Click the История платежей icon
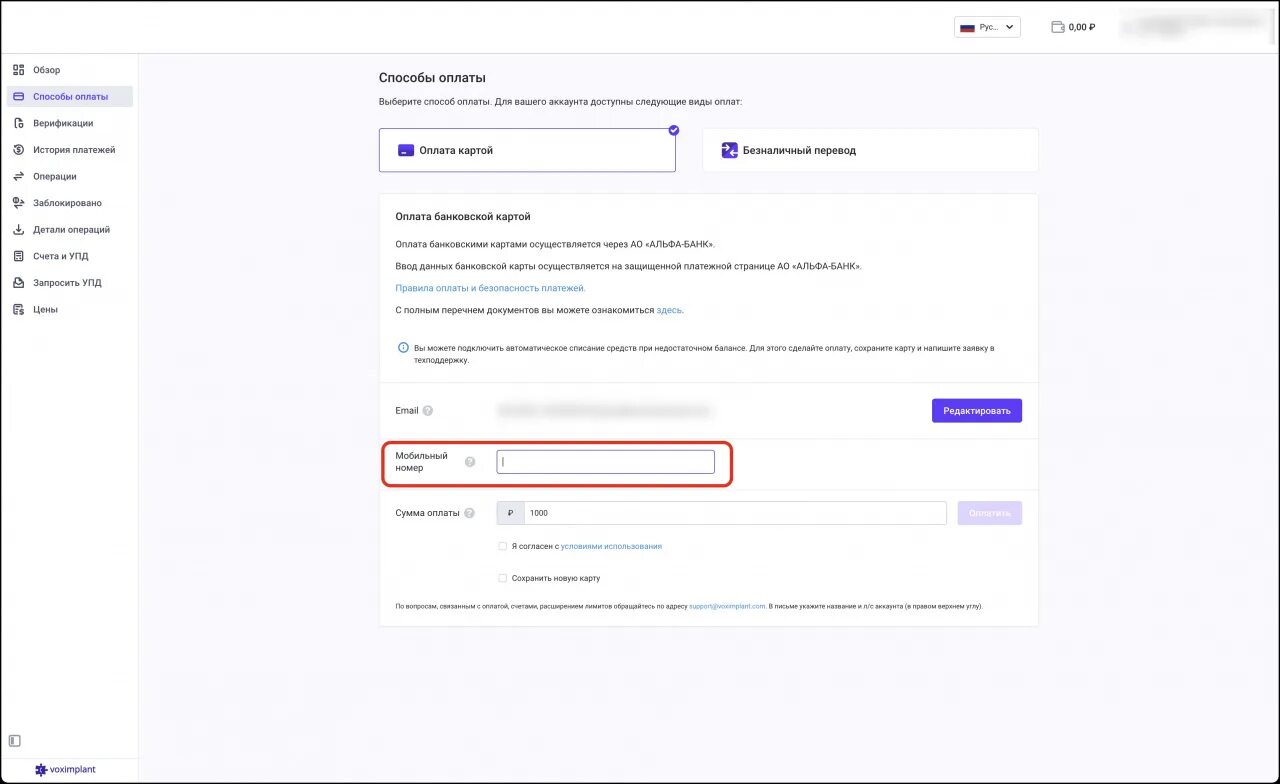 (18, 150)
